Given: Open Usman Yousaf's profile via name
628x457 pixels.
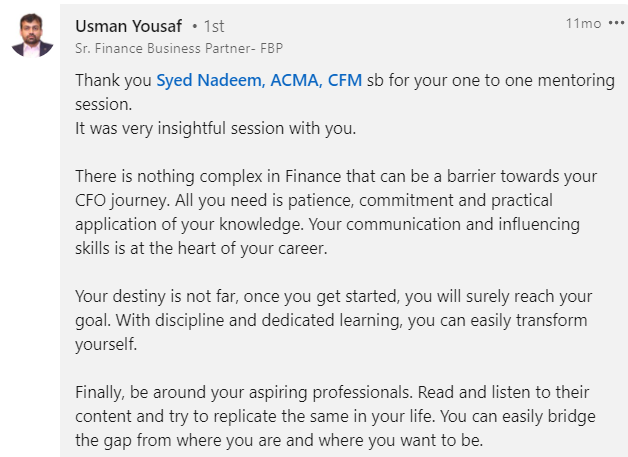Looking at the screenshot, I should [x=128, y=26].
